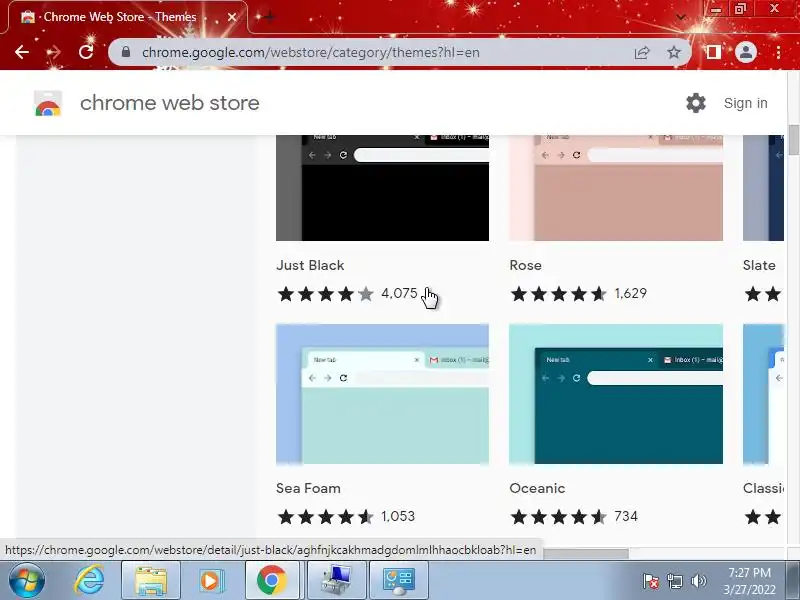Open web store settings gear
The image size is (800, 600).
click(x=695, y=103)
